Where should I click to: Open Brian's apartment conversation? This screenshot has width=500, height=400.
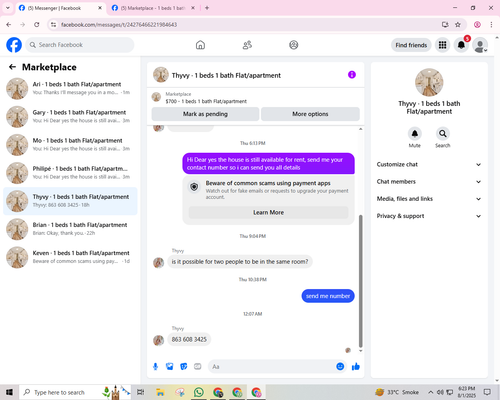(70, 229)
